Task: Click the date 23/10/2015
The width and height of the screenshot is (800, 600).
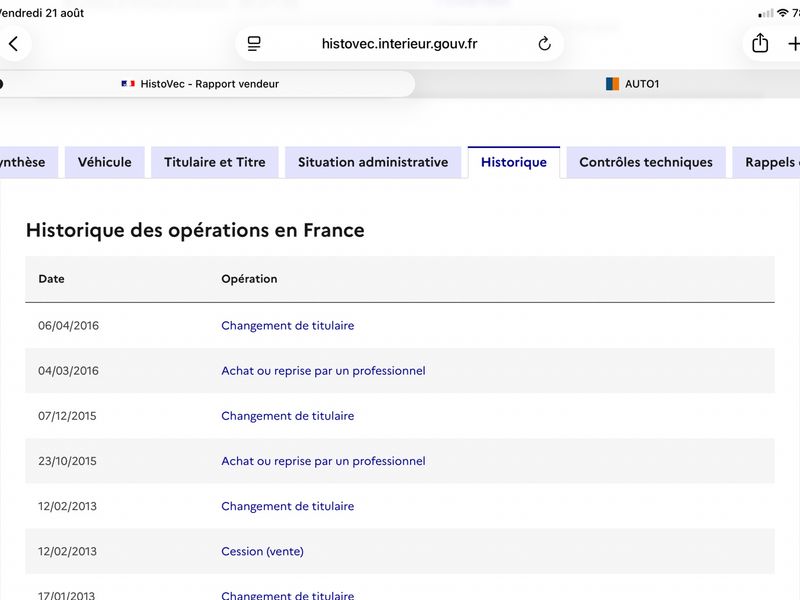Action: pos(67,461)
